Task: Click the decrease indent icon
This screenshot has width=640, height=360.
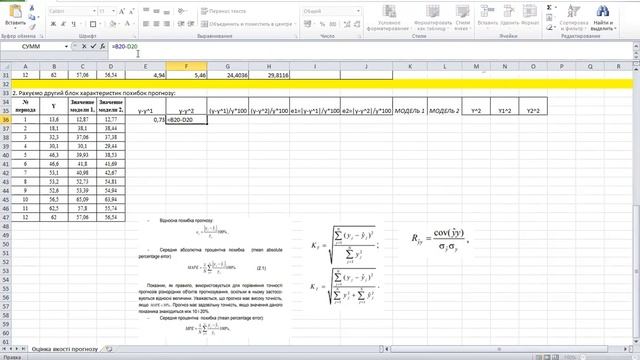Action: click(x=181, y=24)
